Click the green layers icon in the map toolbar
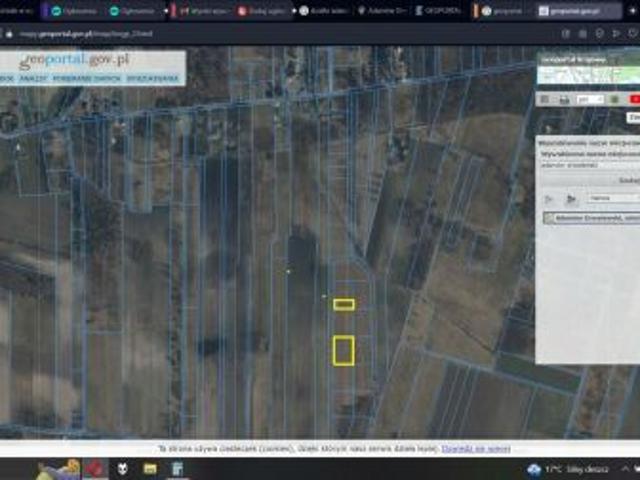The height and width of the screenshot is (480, 640). pyautogui.click(x=613, y=99)
